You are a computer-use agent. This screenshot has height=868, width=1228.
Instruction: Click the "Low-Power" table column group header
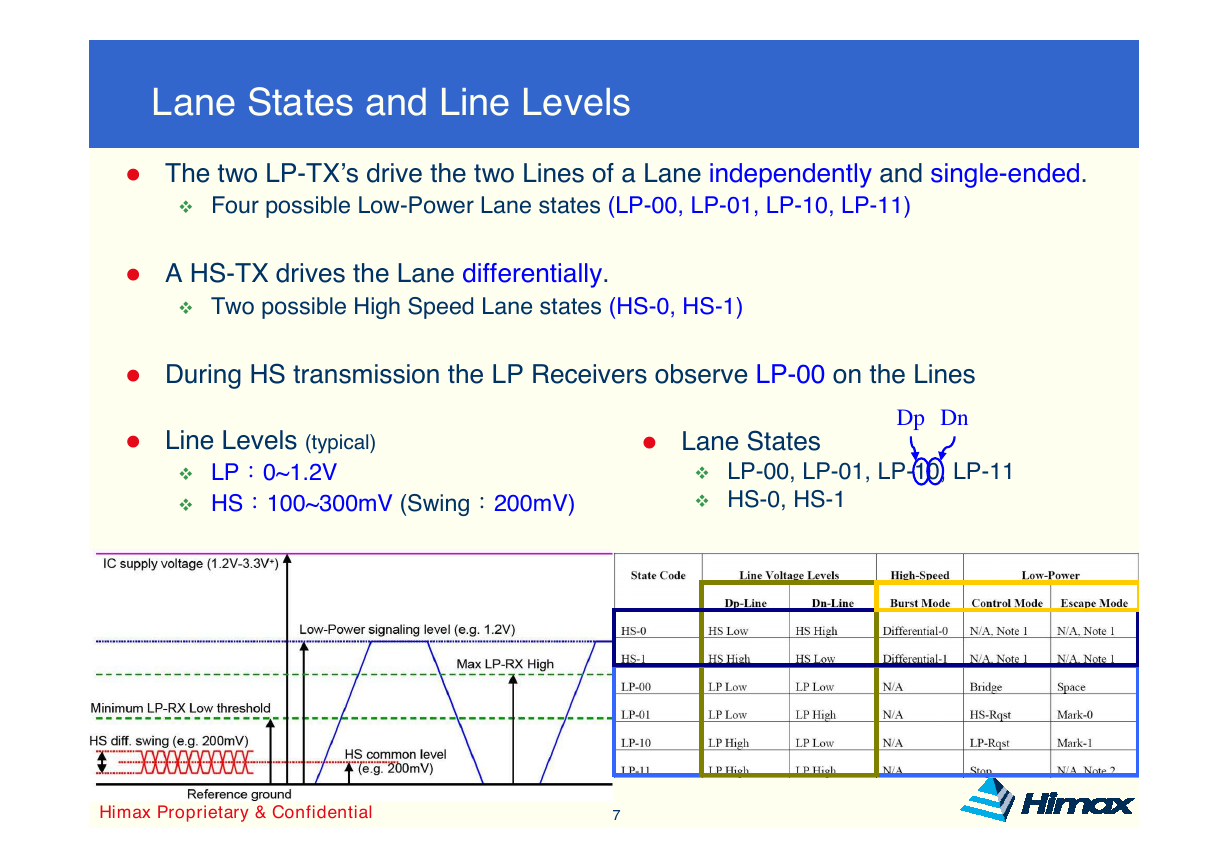pos(1050,575)
